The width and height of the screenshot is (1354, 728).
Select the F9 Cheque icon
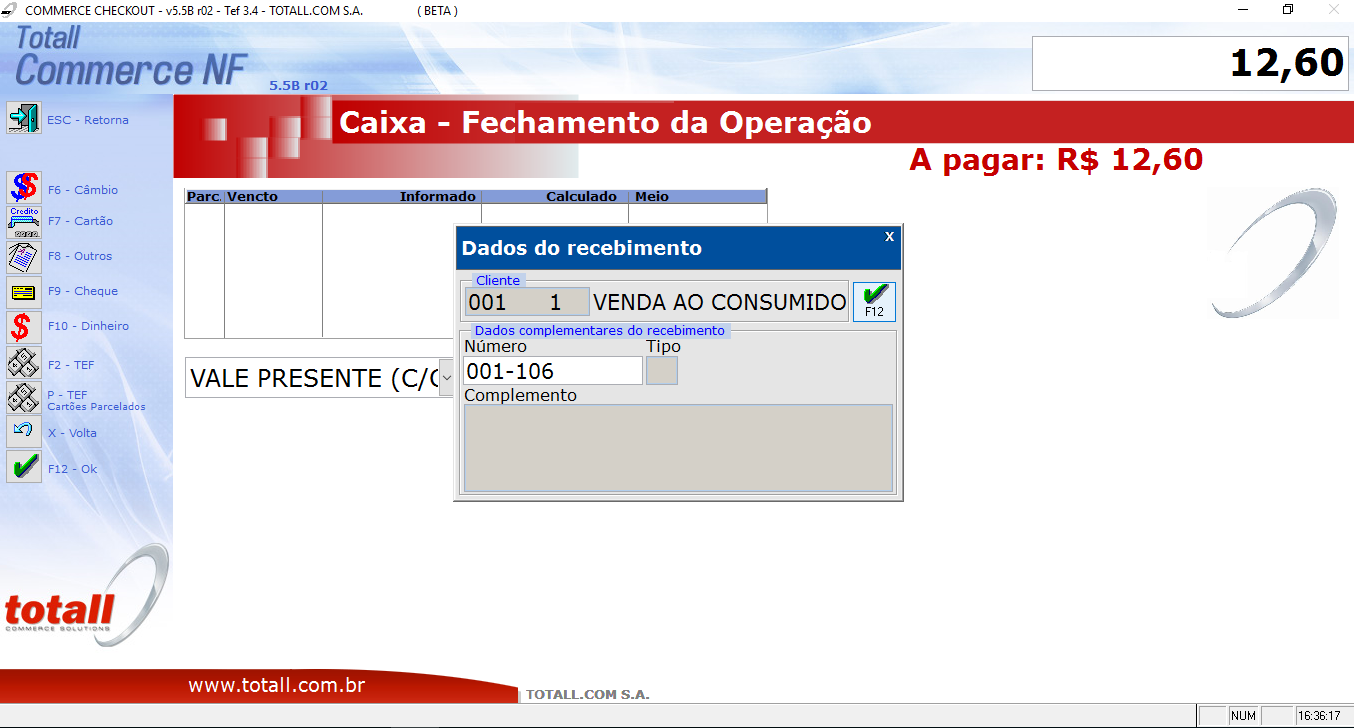coord(24,292)
